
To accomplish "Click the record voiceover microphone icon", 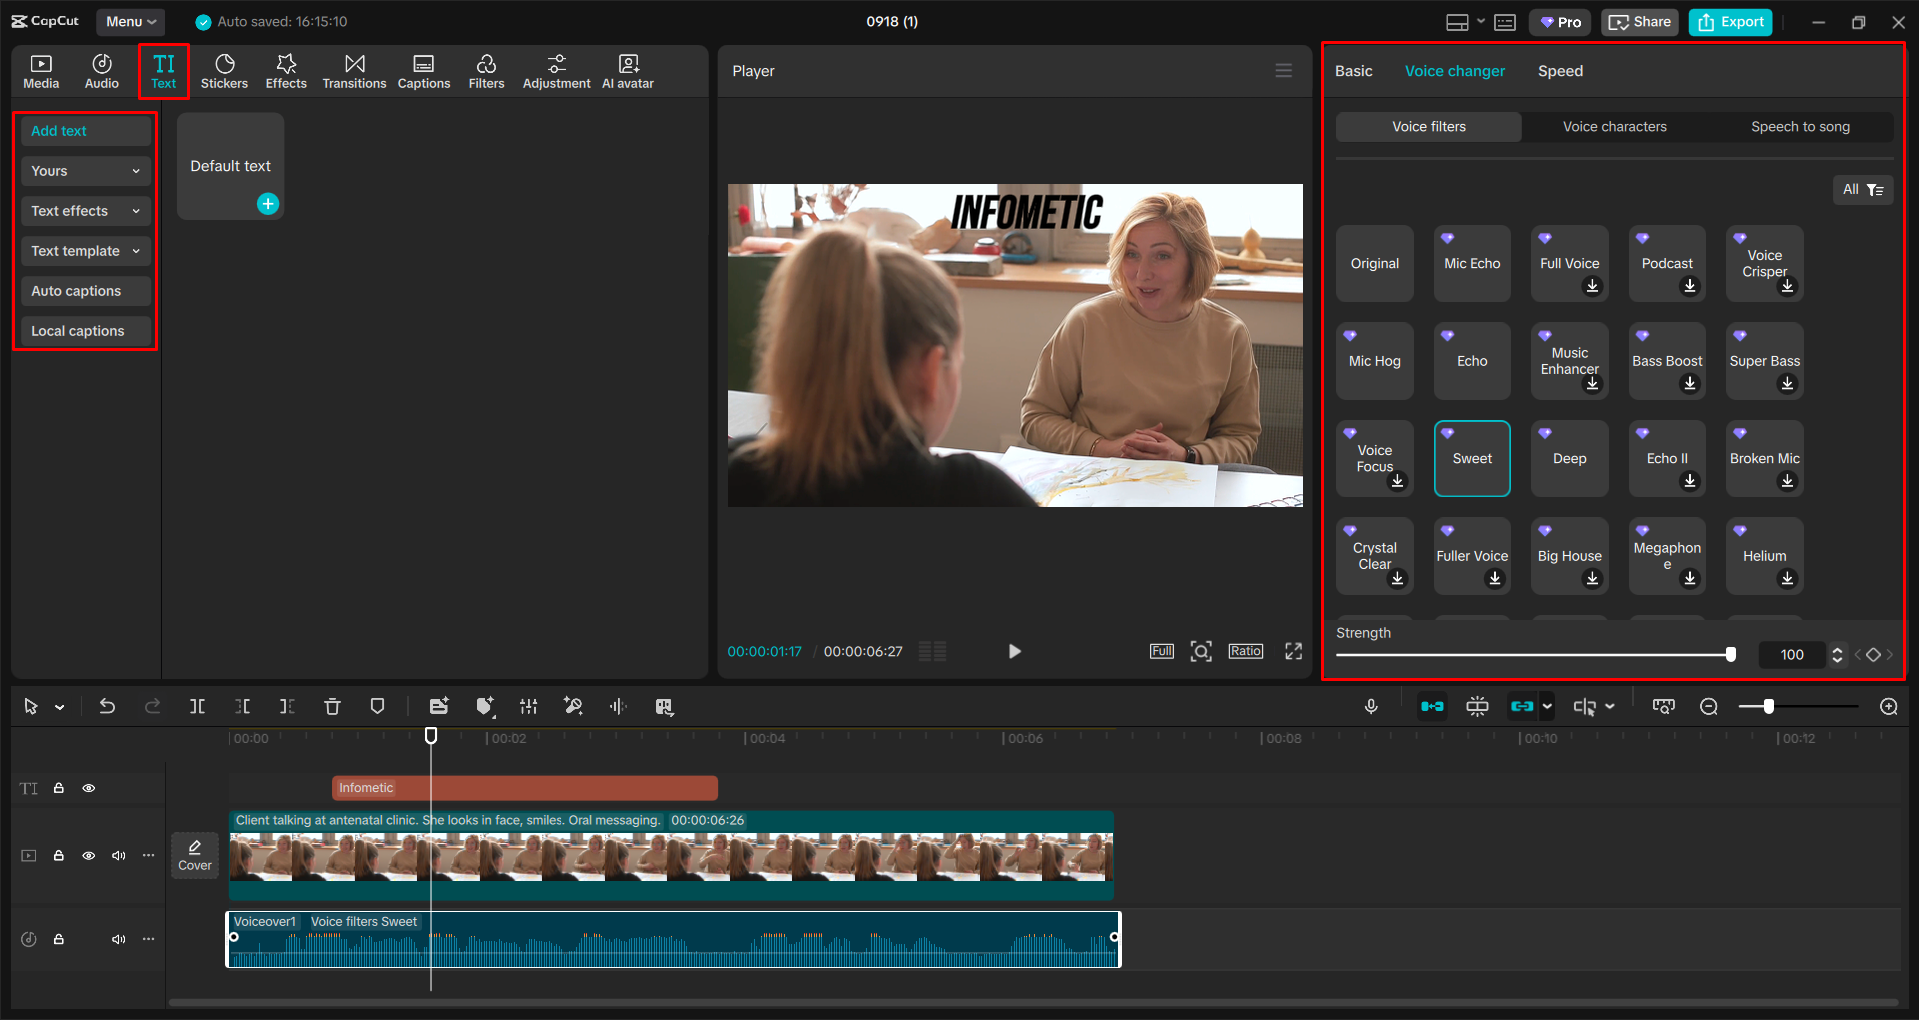I will [x=1370, y=706].
